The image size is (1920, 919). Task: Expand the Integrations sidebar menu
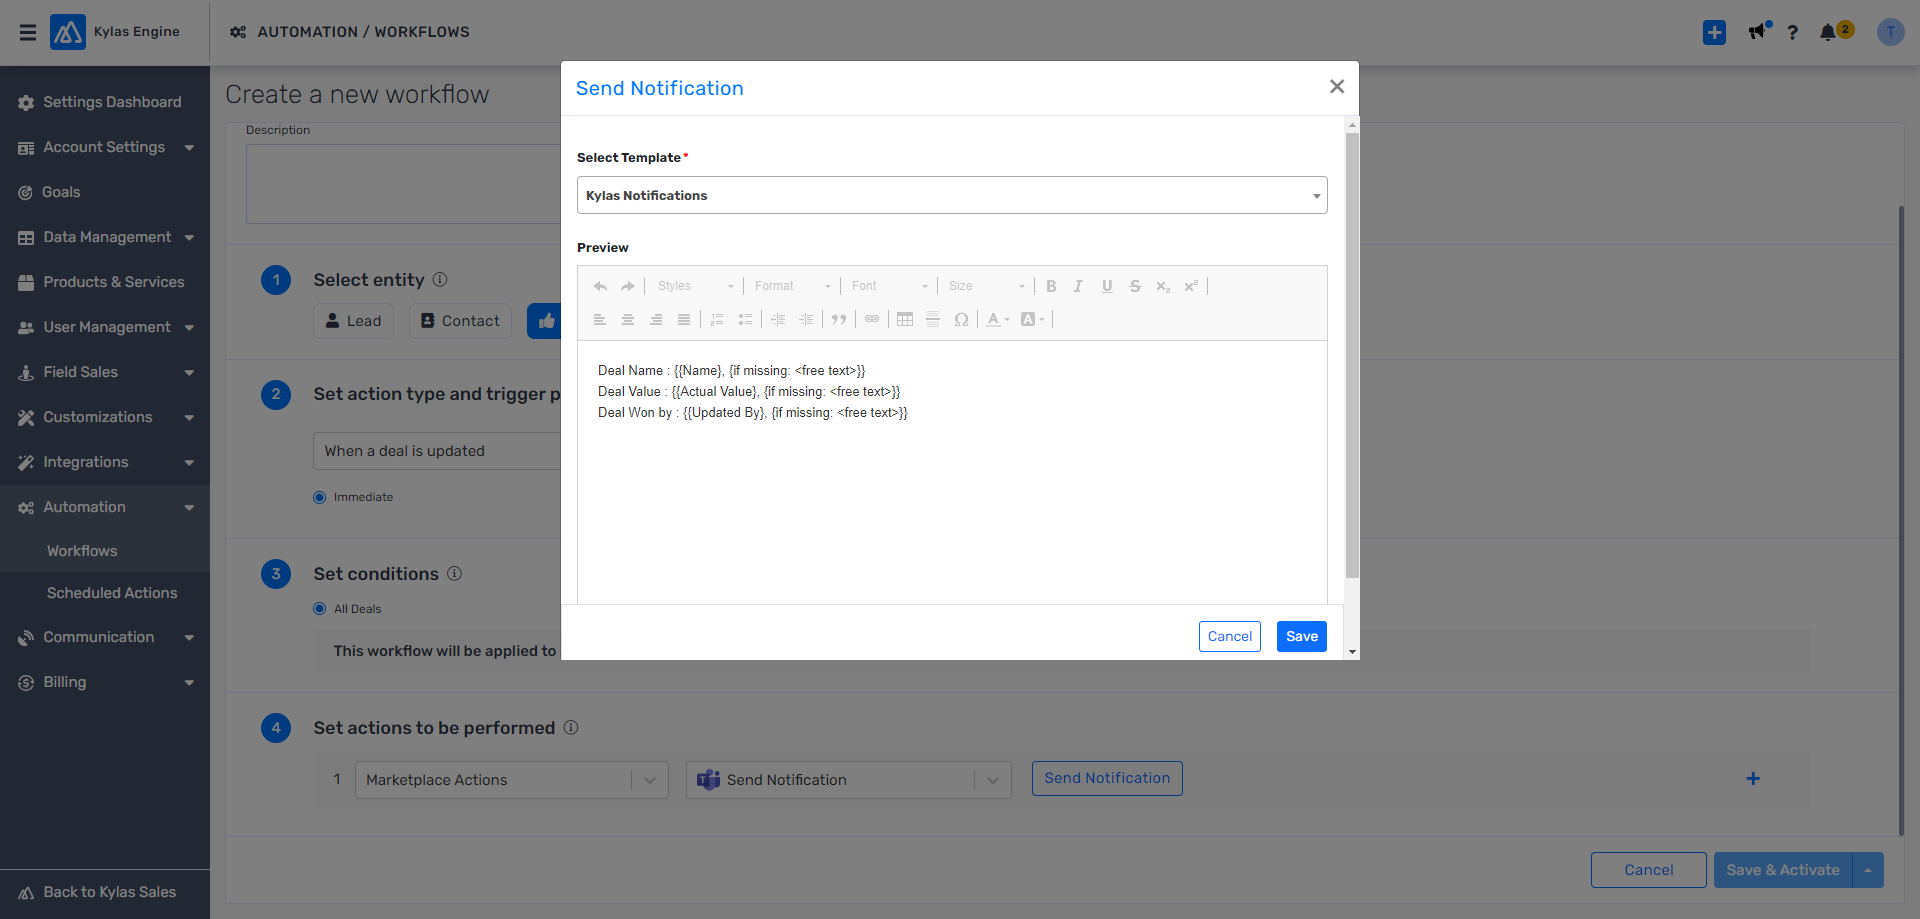(x=105, y=462)
